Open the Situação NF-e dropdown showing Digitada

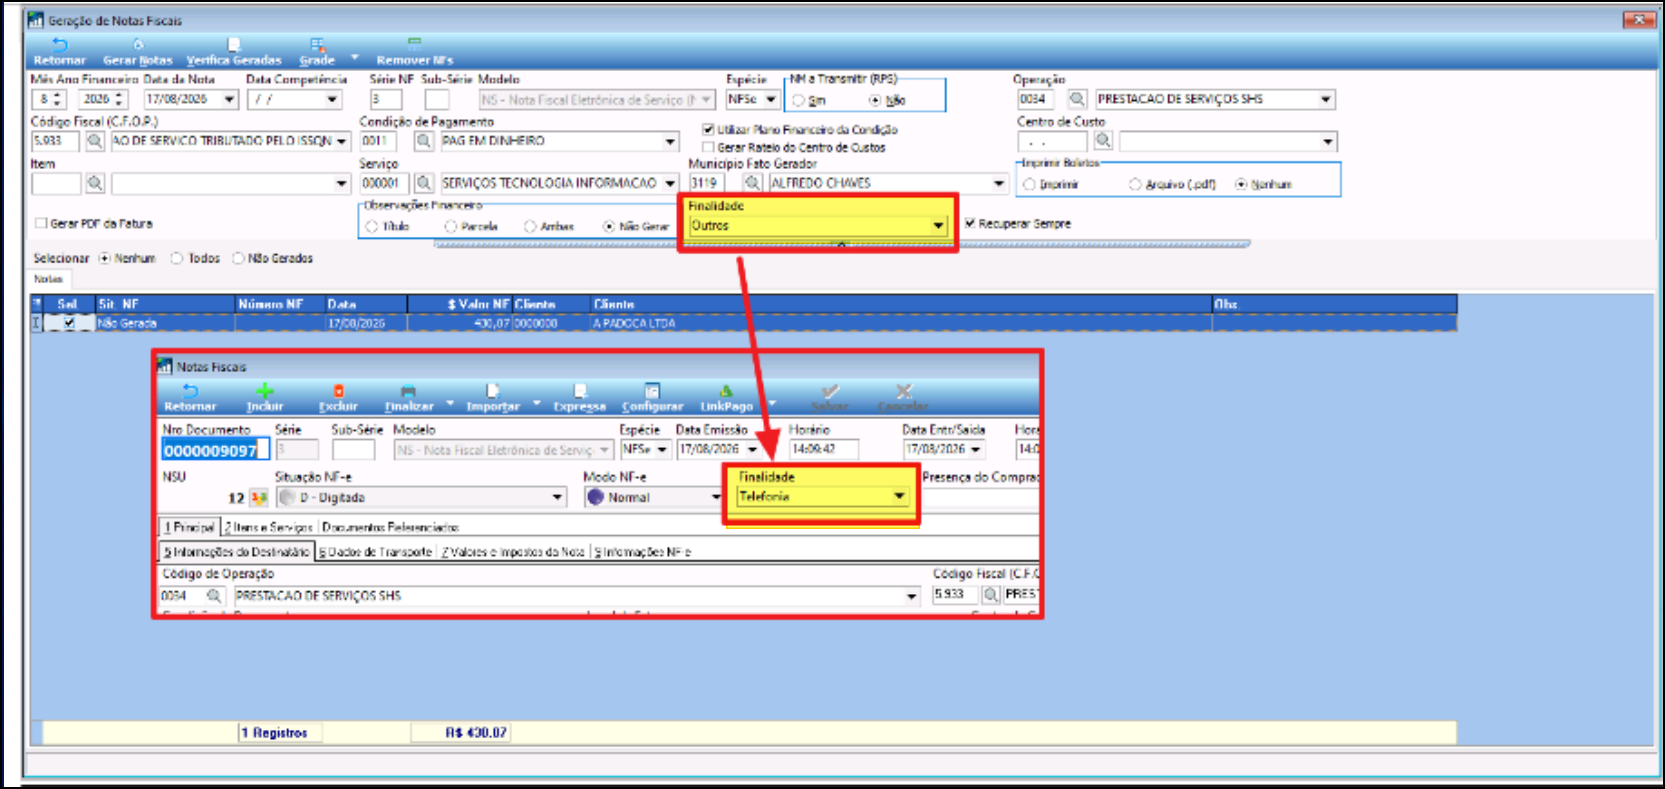[557, 497]
